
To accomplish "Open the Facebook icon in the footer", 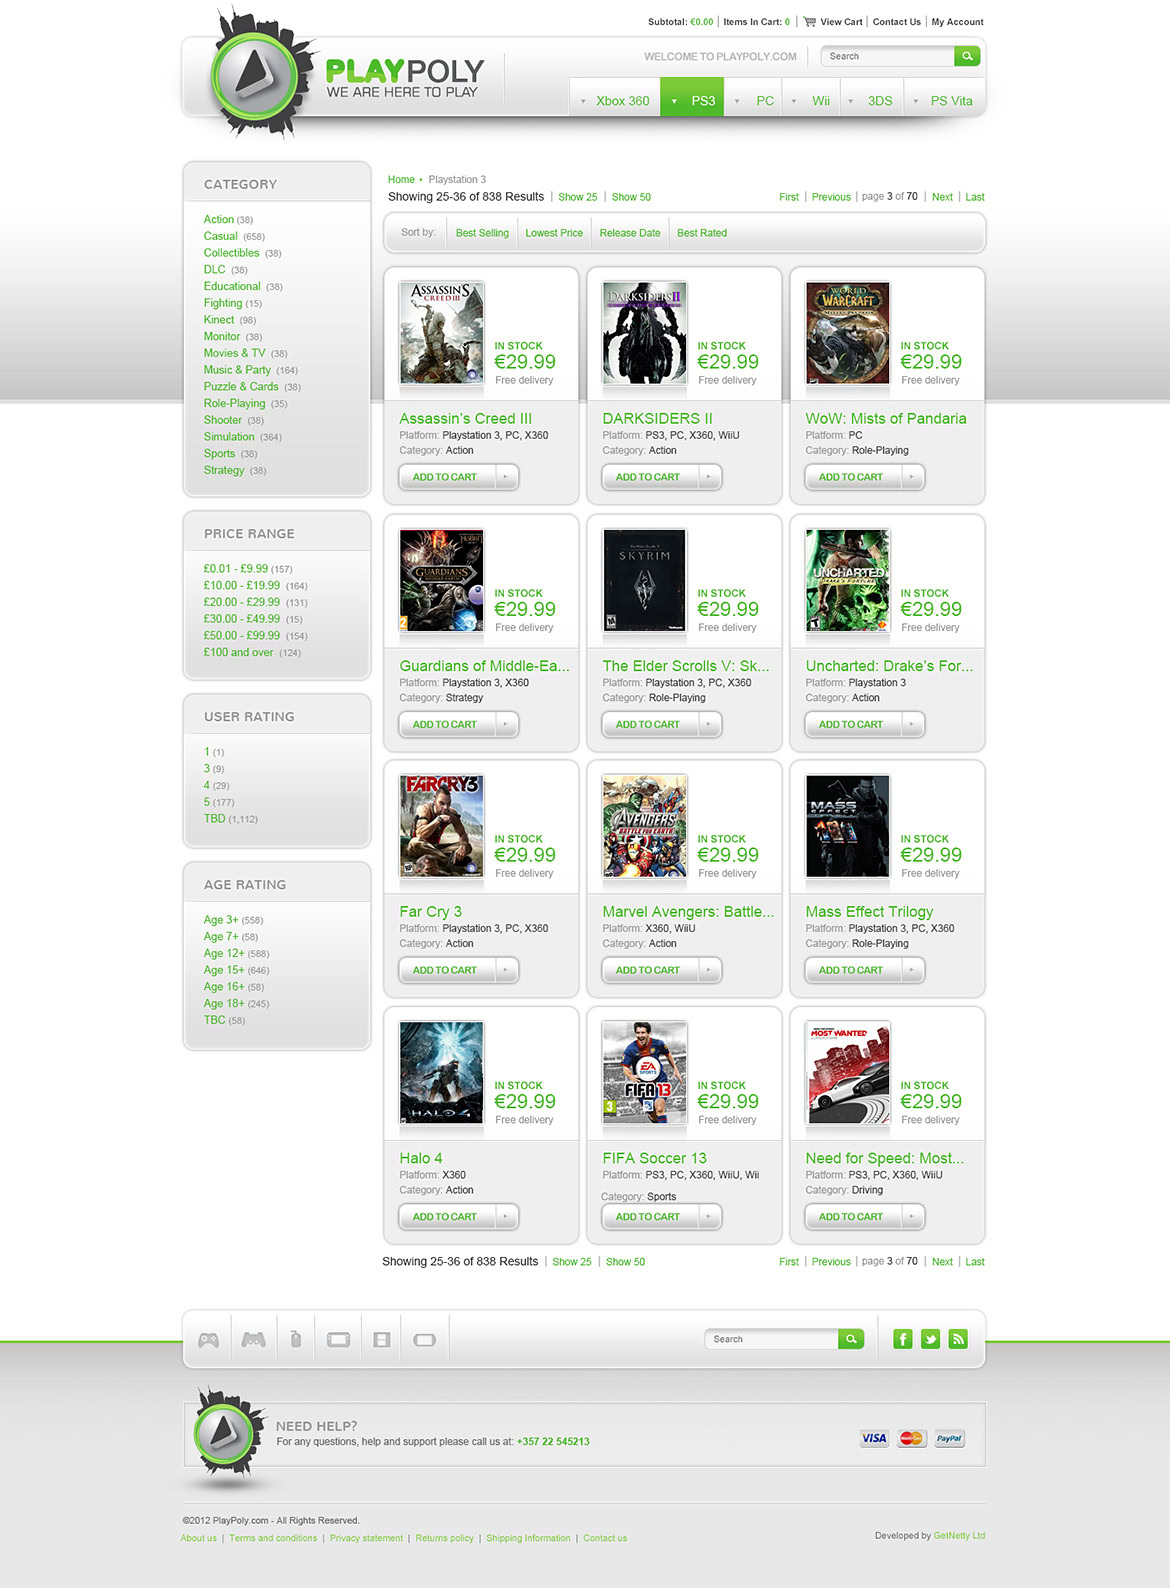I will 903,1339.
